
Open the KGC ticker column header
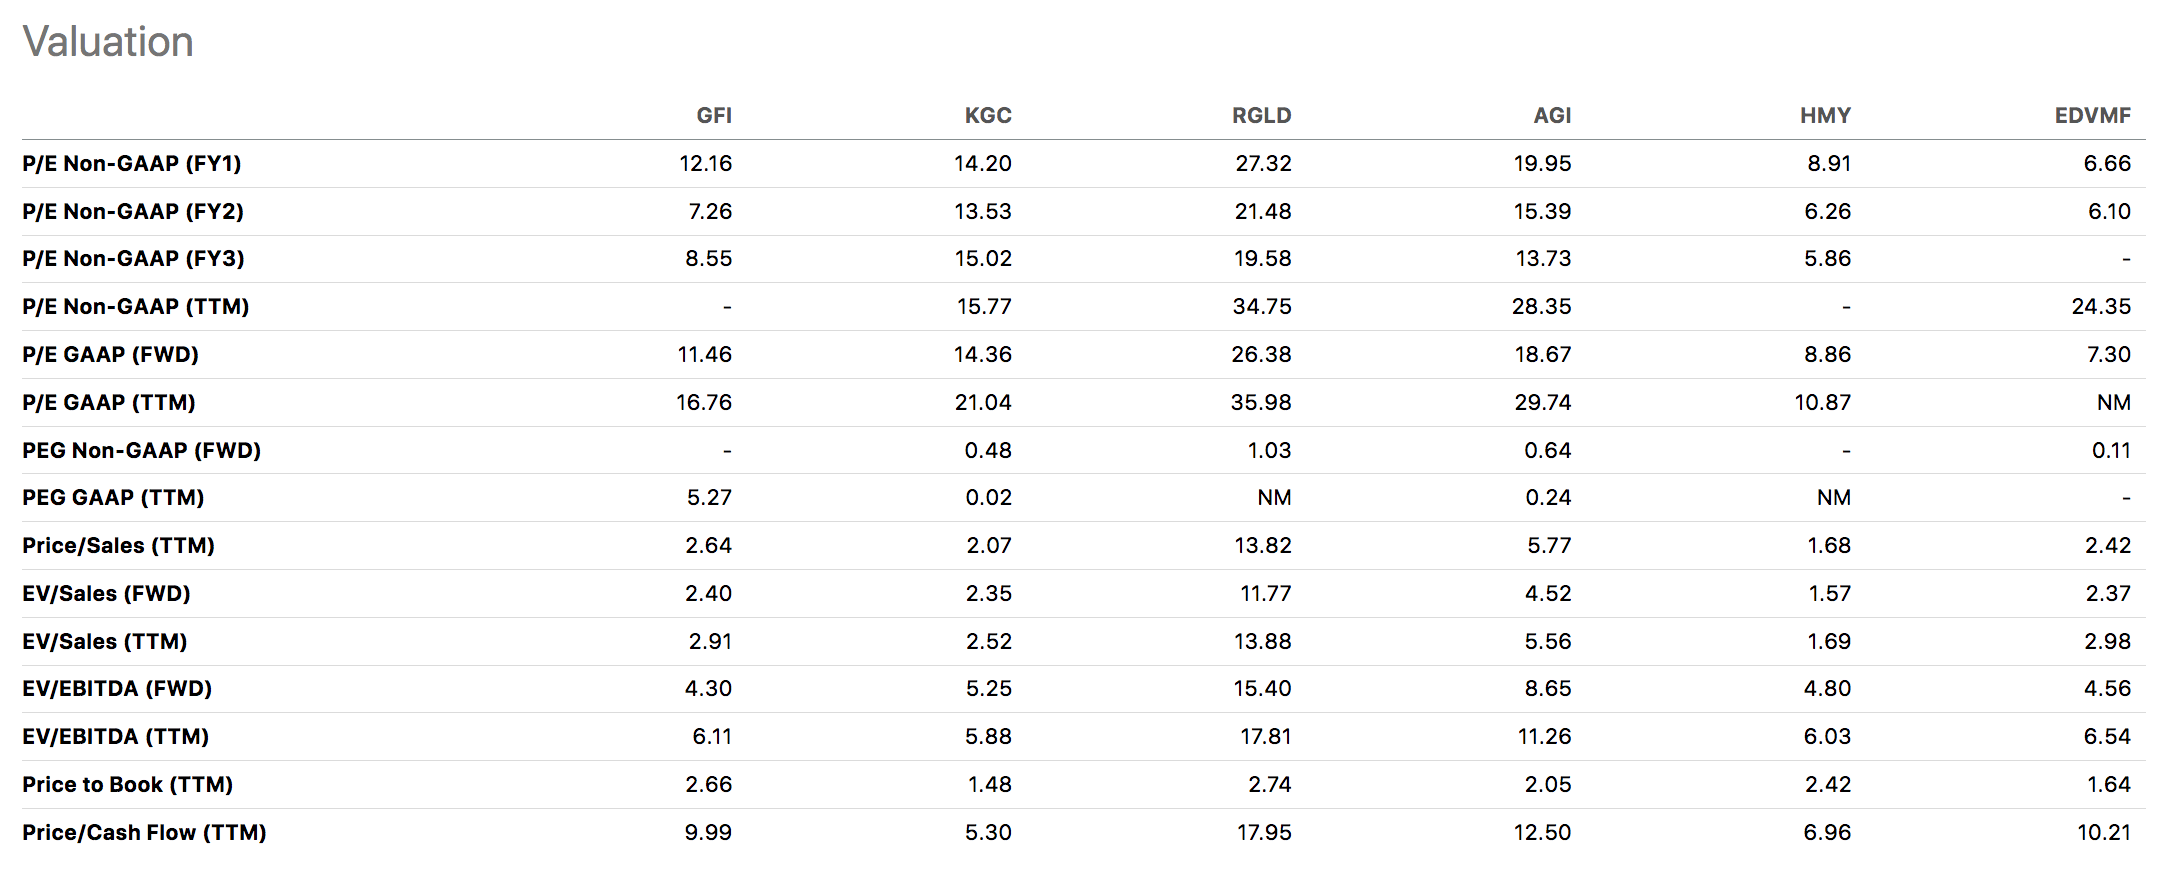pos(988,116)
